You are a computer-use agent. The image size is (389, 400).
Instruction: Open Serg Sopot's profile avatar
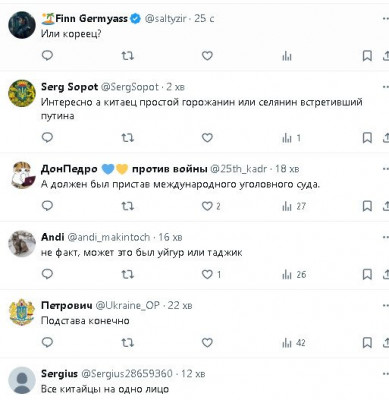[x=22, y=93]
